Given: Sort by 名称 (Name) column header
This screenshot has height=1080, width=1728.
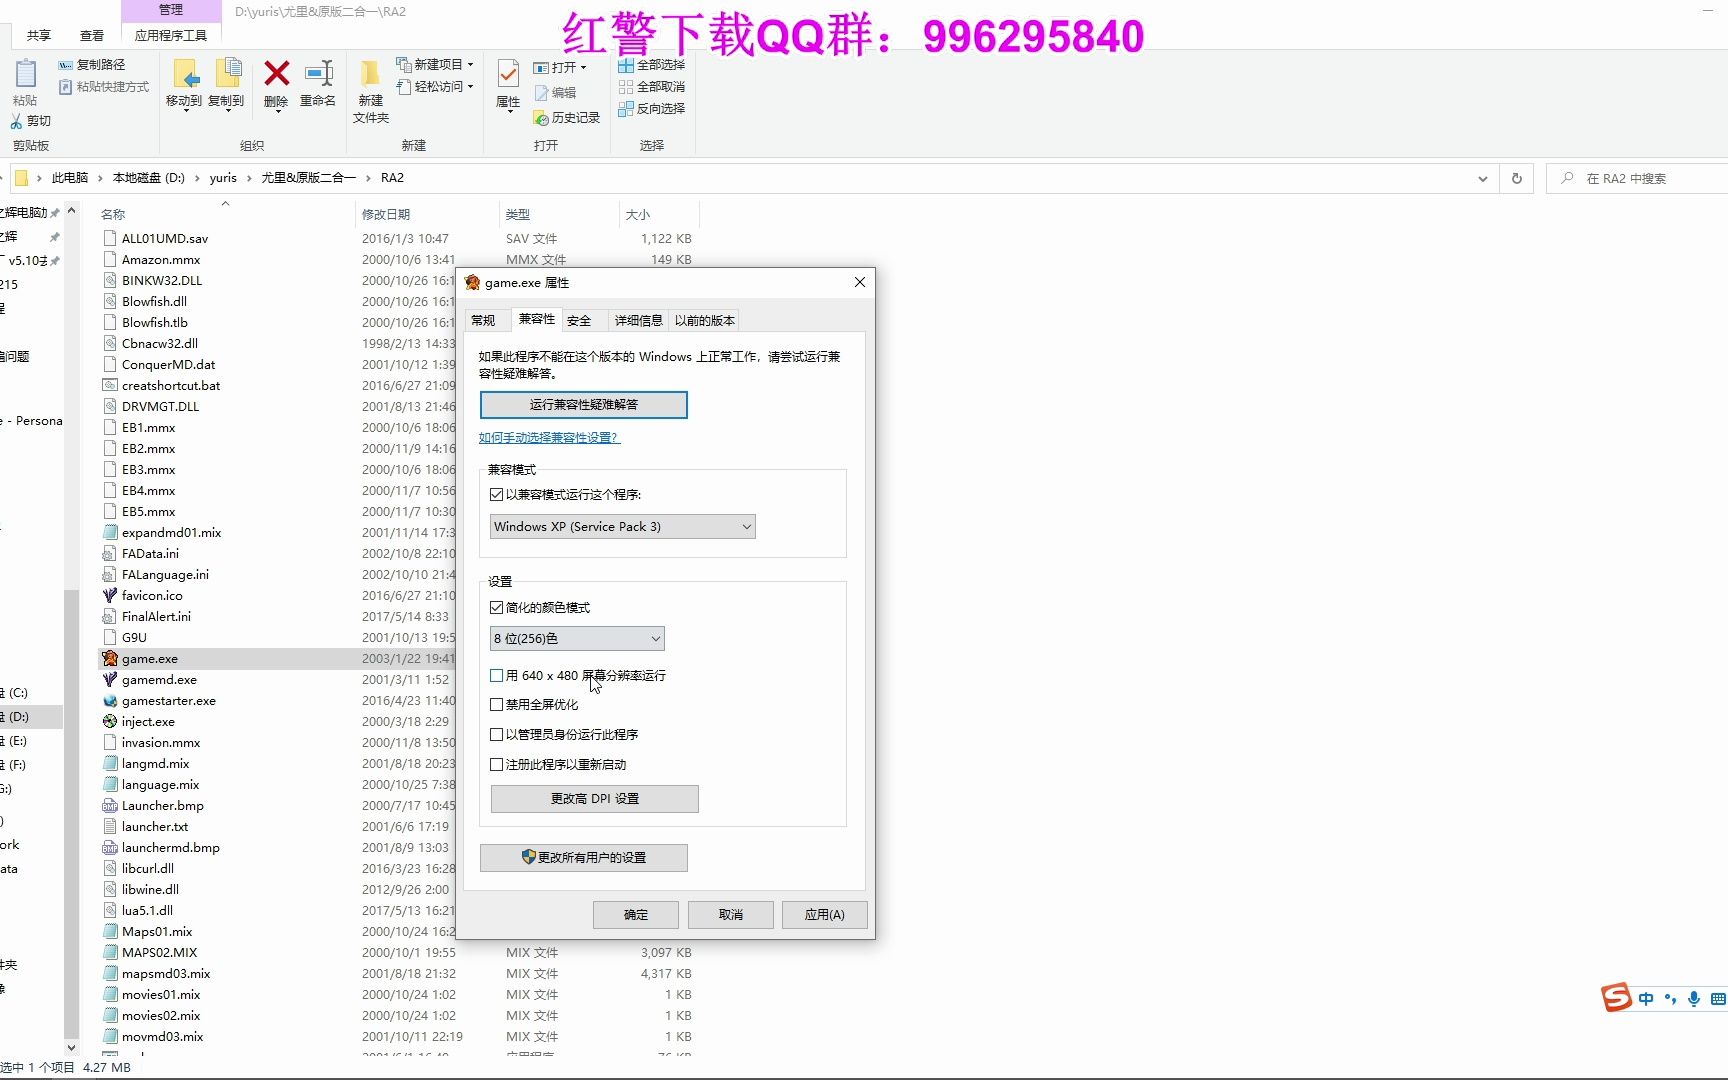Looking at the screenshot, I should tap(225, 214).
